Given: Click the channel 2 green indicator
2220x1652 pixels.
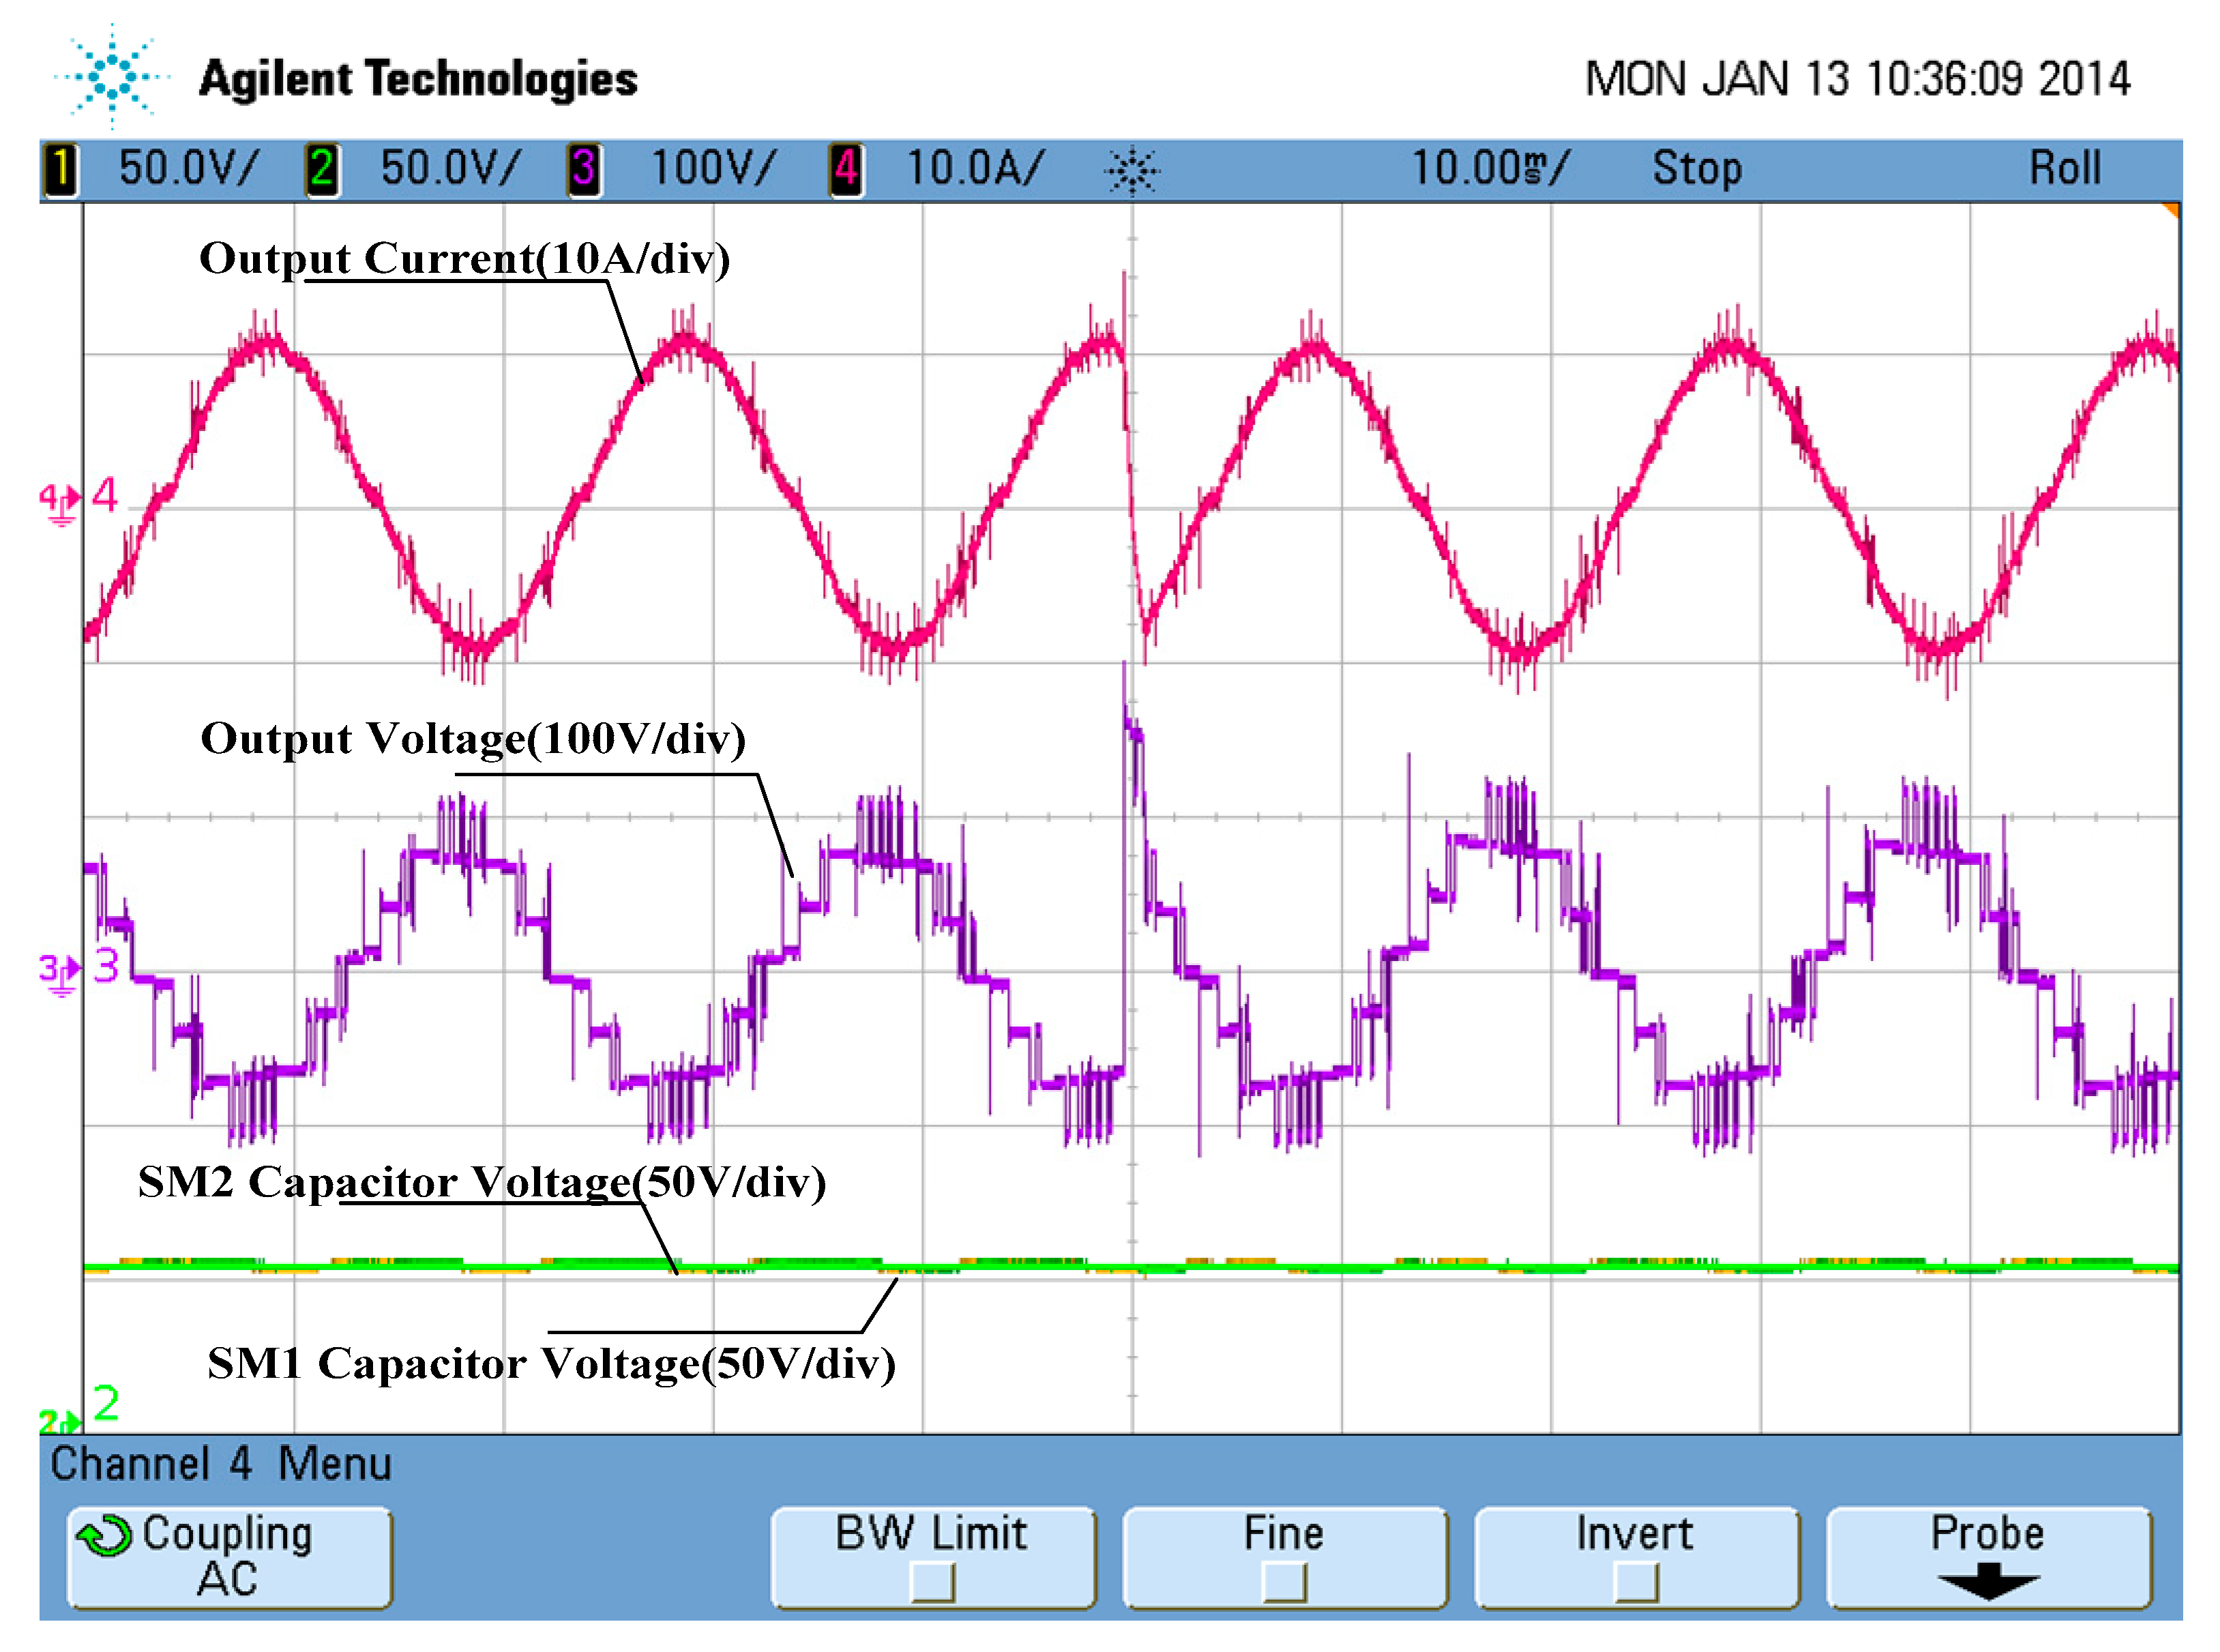Looking at the screenshot, I should point(322,169).
